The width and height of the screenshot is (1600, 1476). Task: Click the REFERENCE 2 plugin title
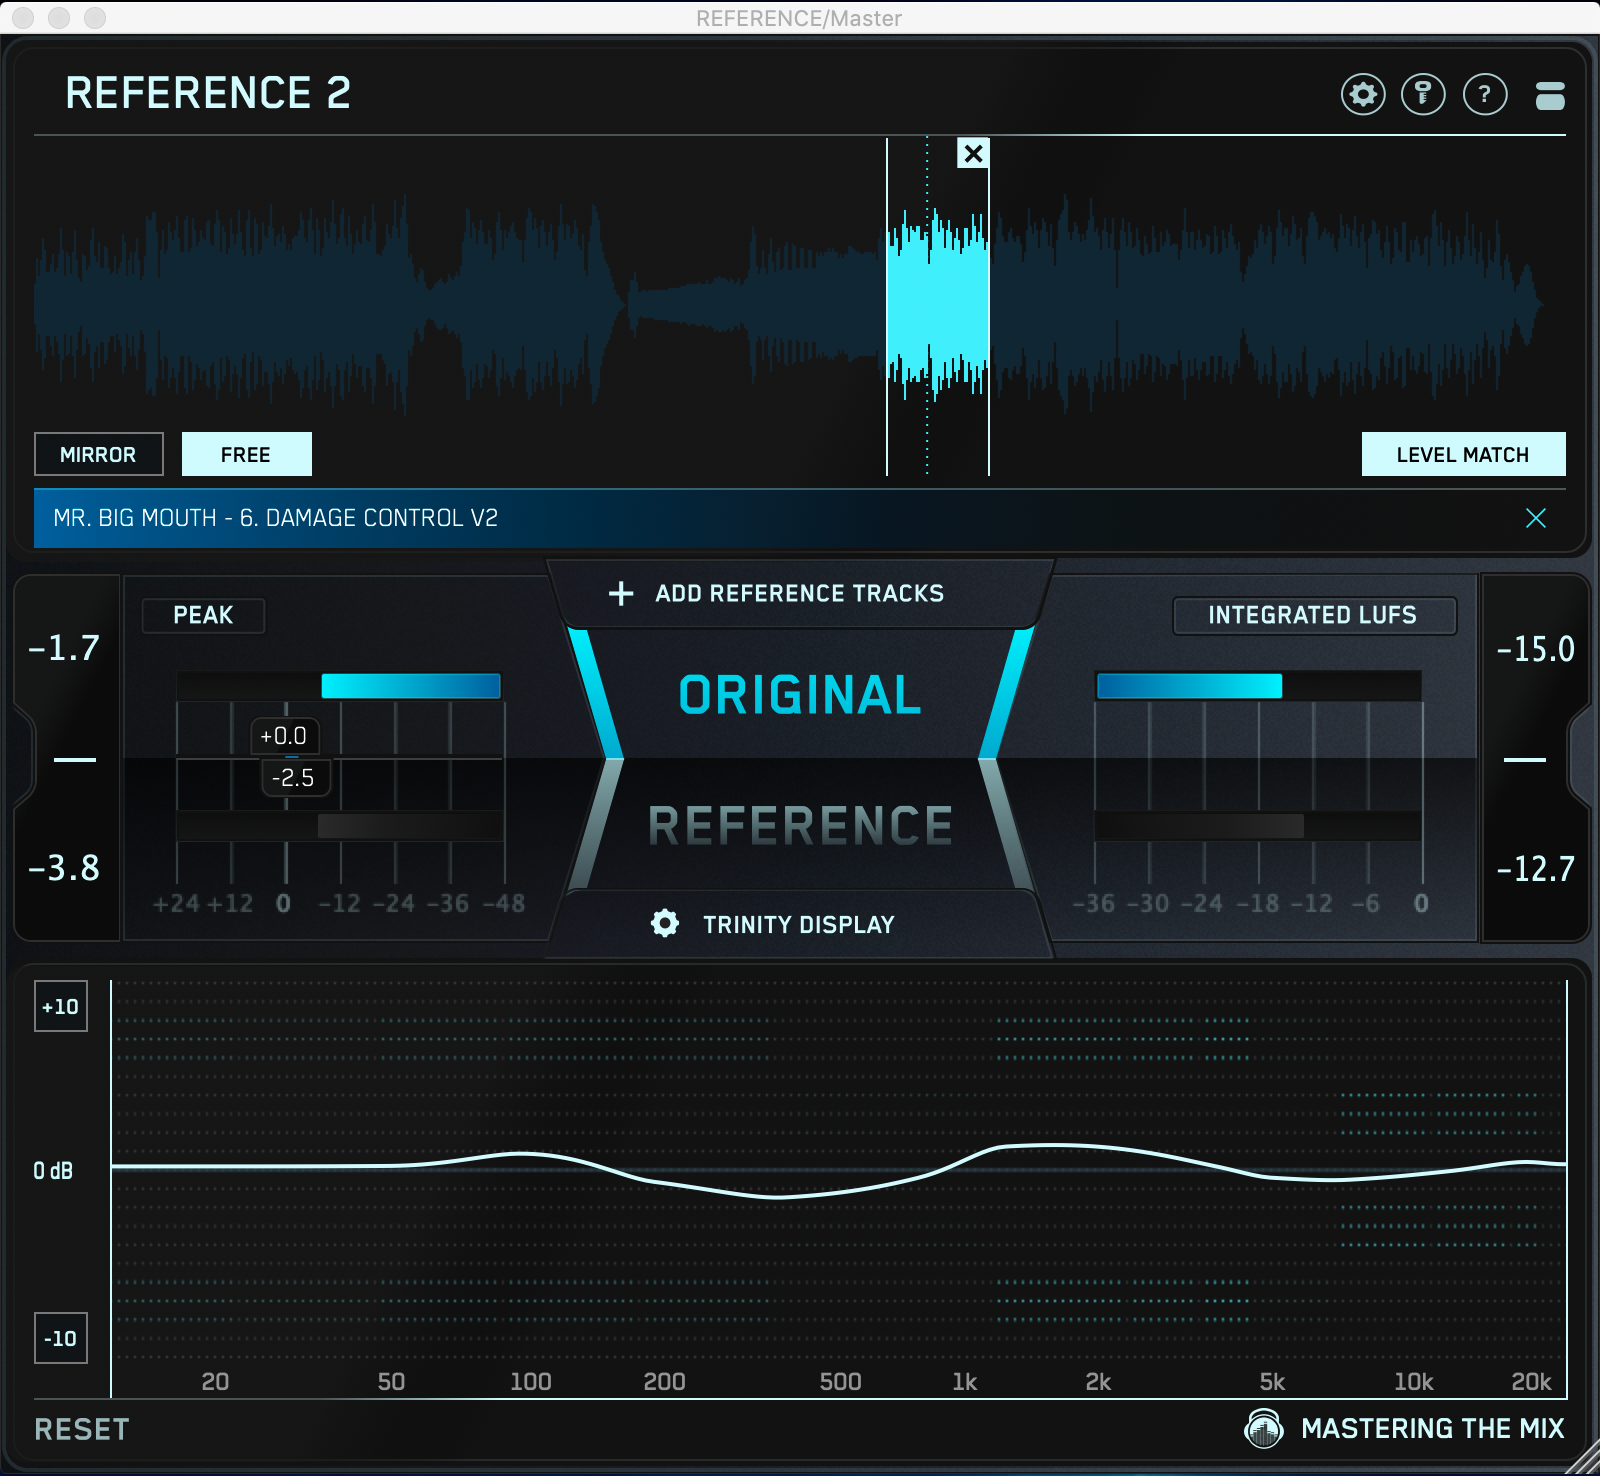coord(208,94)
